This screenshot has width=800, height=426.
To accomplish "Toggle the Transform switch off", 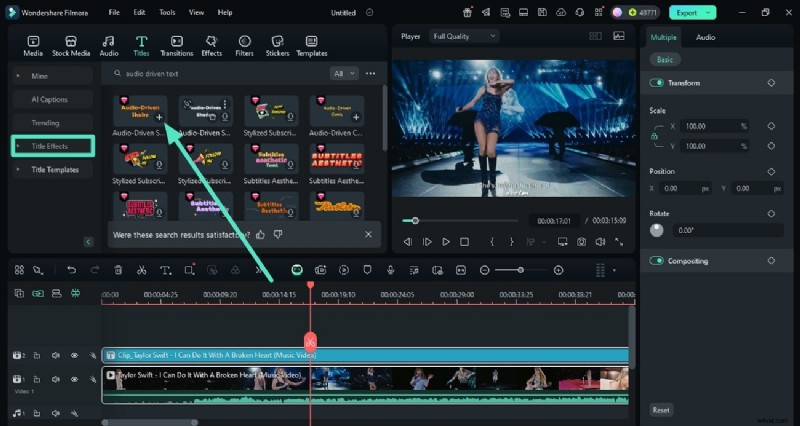I will click(657, 83).
